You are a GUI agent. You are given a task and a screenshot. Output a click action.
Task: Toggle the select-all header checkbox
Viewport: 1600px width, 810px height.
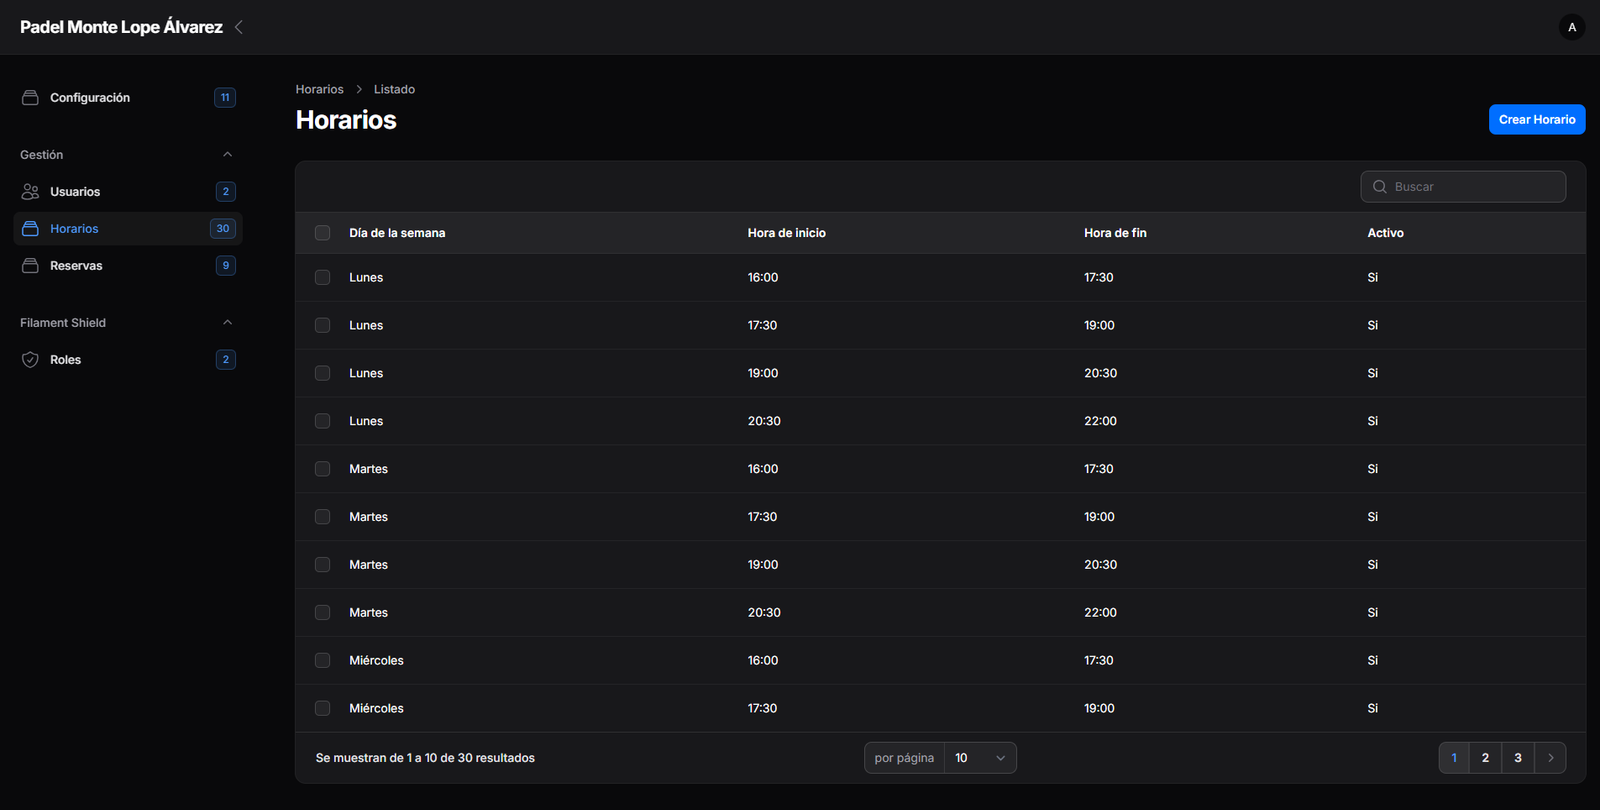click(322, 233)
